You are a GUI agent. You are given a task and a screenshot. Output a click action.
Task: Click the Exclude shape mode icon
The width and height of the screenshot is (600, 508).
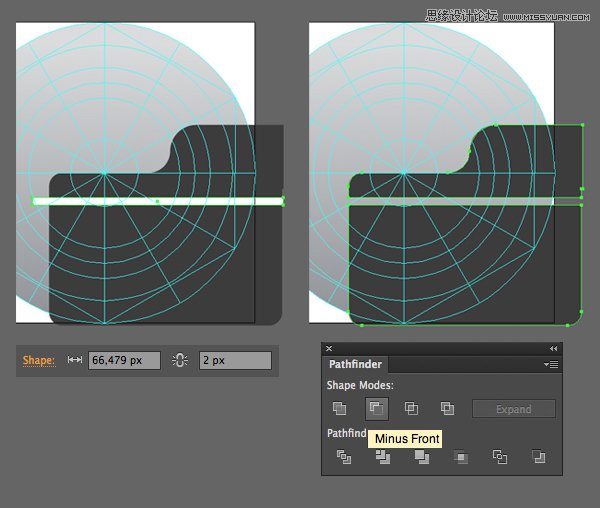pyautogui.click(x=447, y=409)
